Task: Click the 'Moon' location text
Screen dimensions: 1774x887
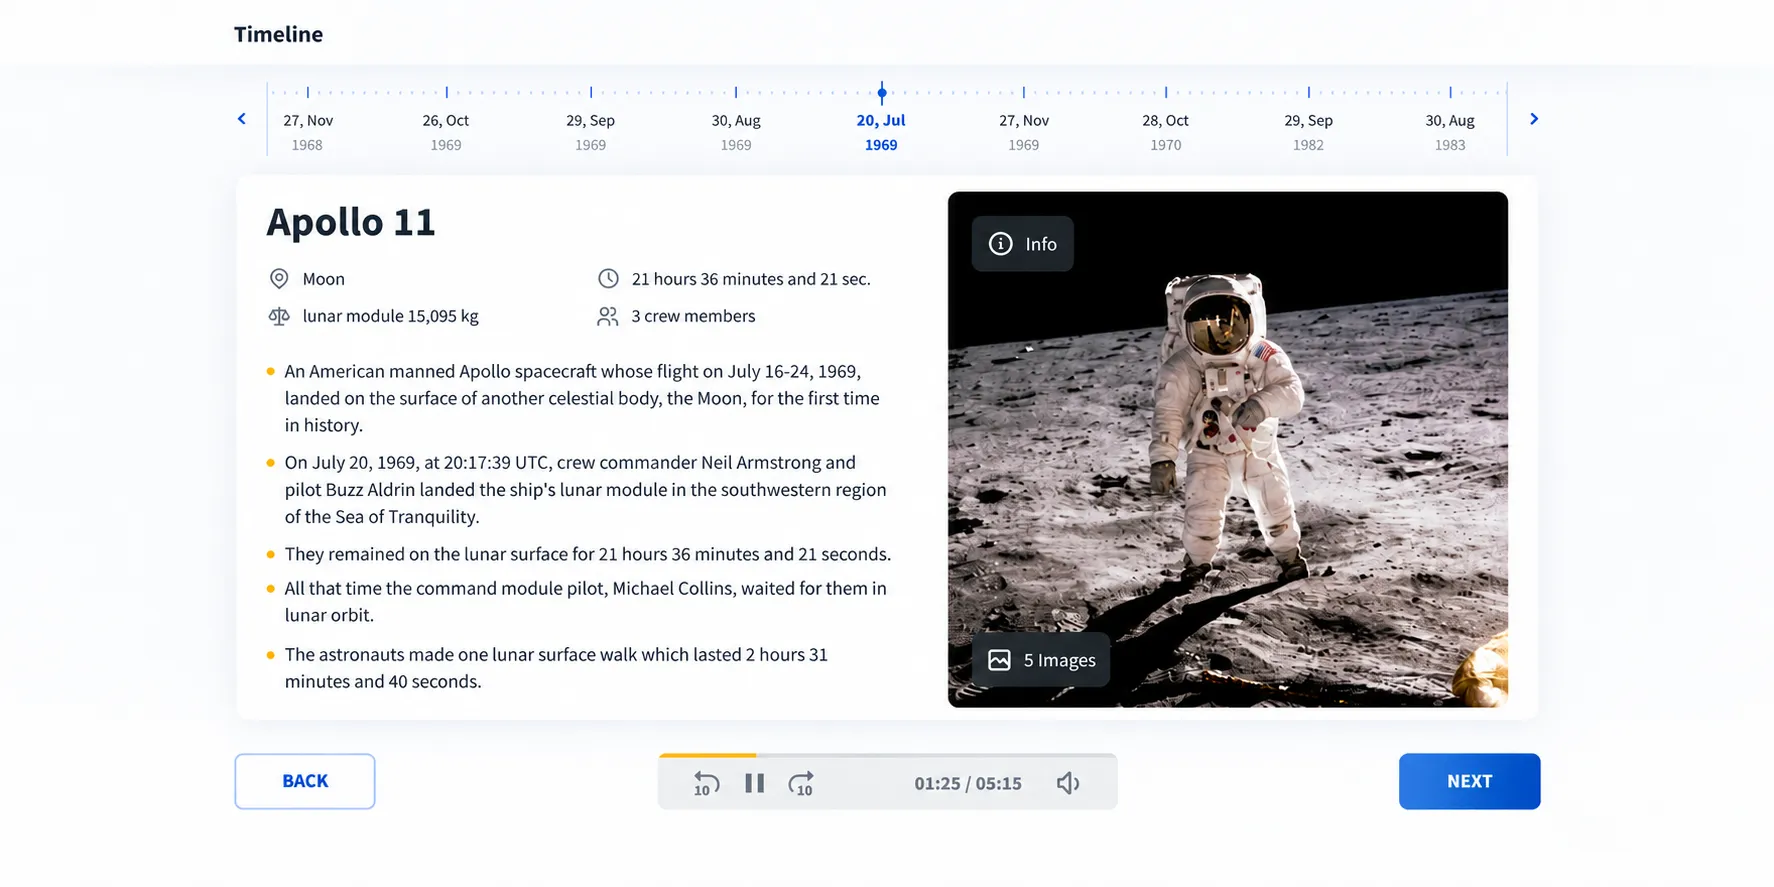Action: click(x=324, y=279)
